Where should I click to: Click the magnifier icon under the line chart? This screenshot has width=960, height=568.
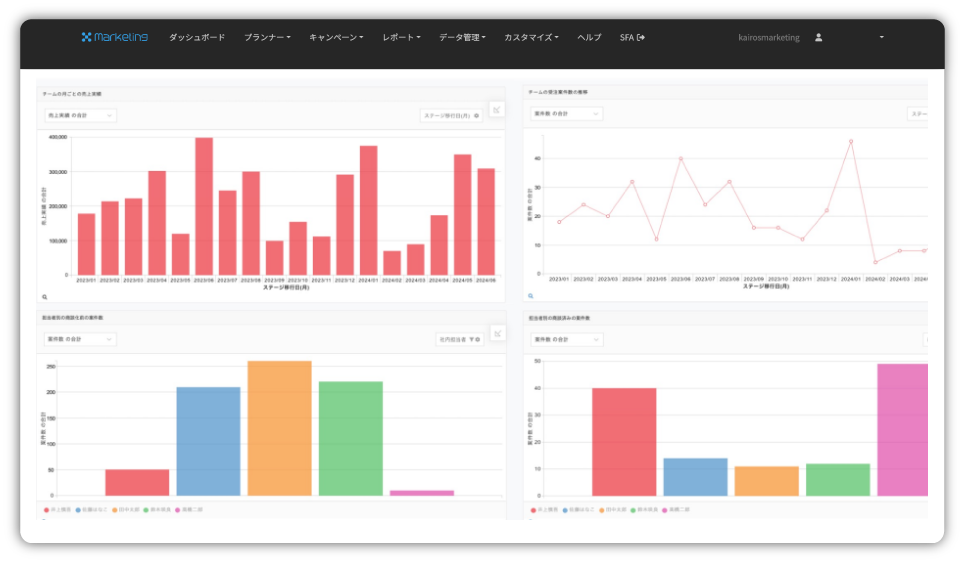[x=529, y=297]
